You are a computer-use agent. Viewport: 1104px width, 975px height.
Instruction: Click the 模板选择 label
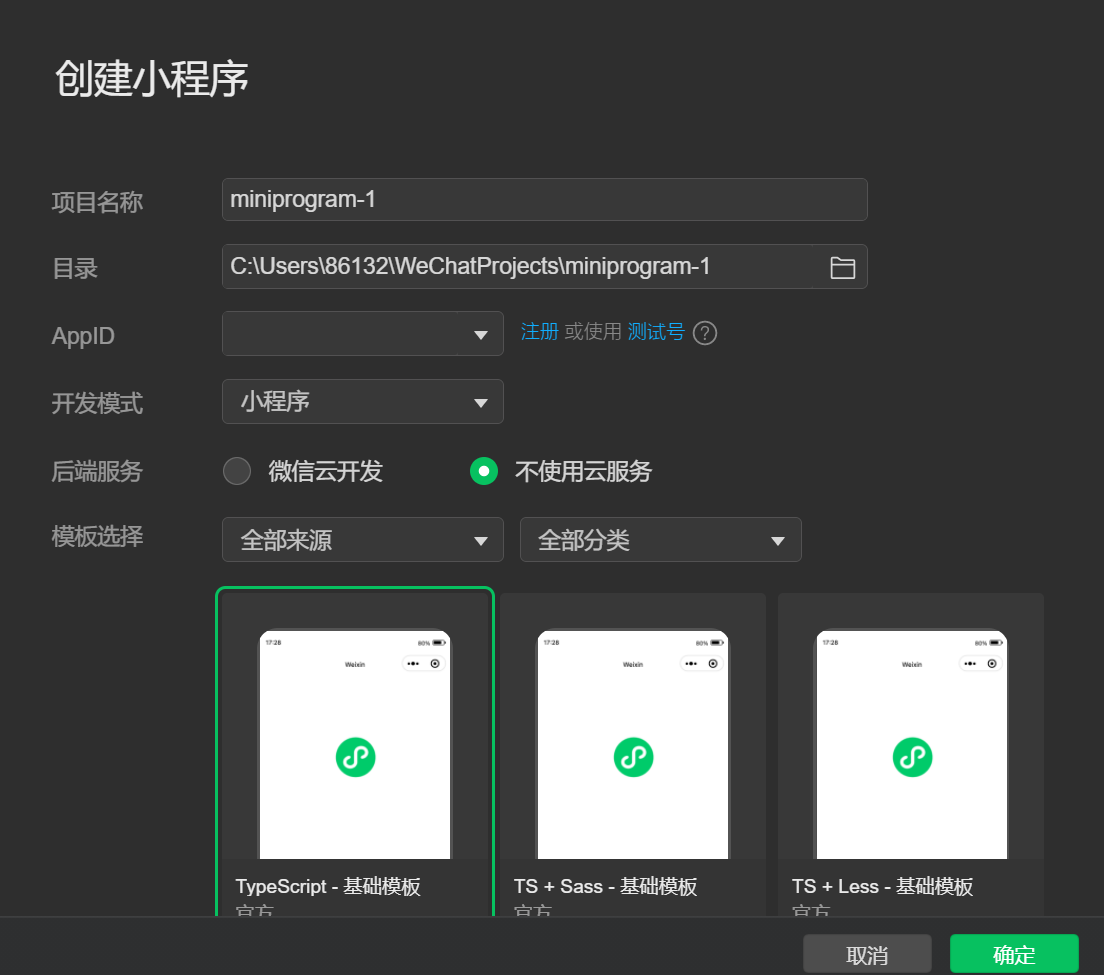coord(97,536)
